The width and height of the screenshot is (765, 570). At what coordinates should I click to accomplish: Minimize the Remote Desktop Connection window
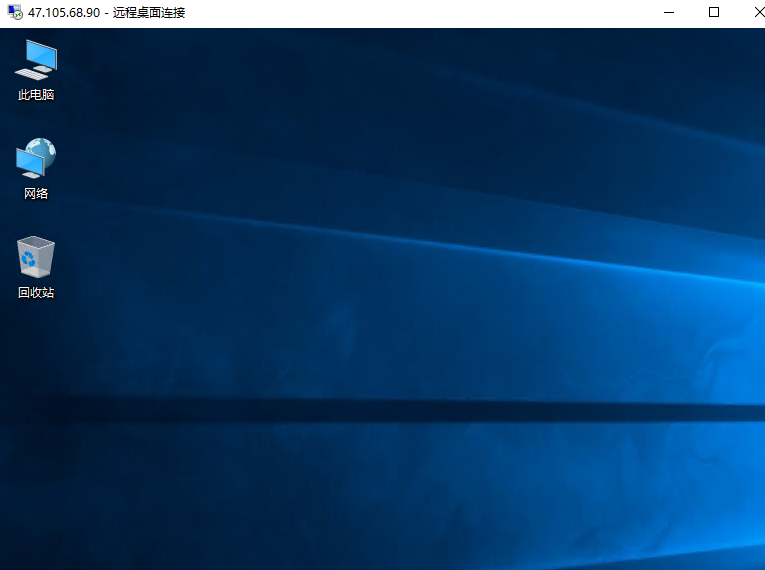click(668, 13)
